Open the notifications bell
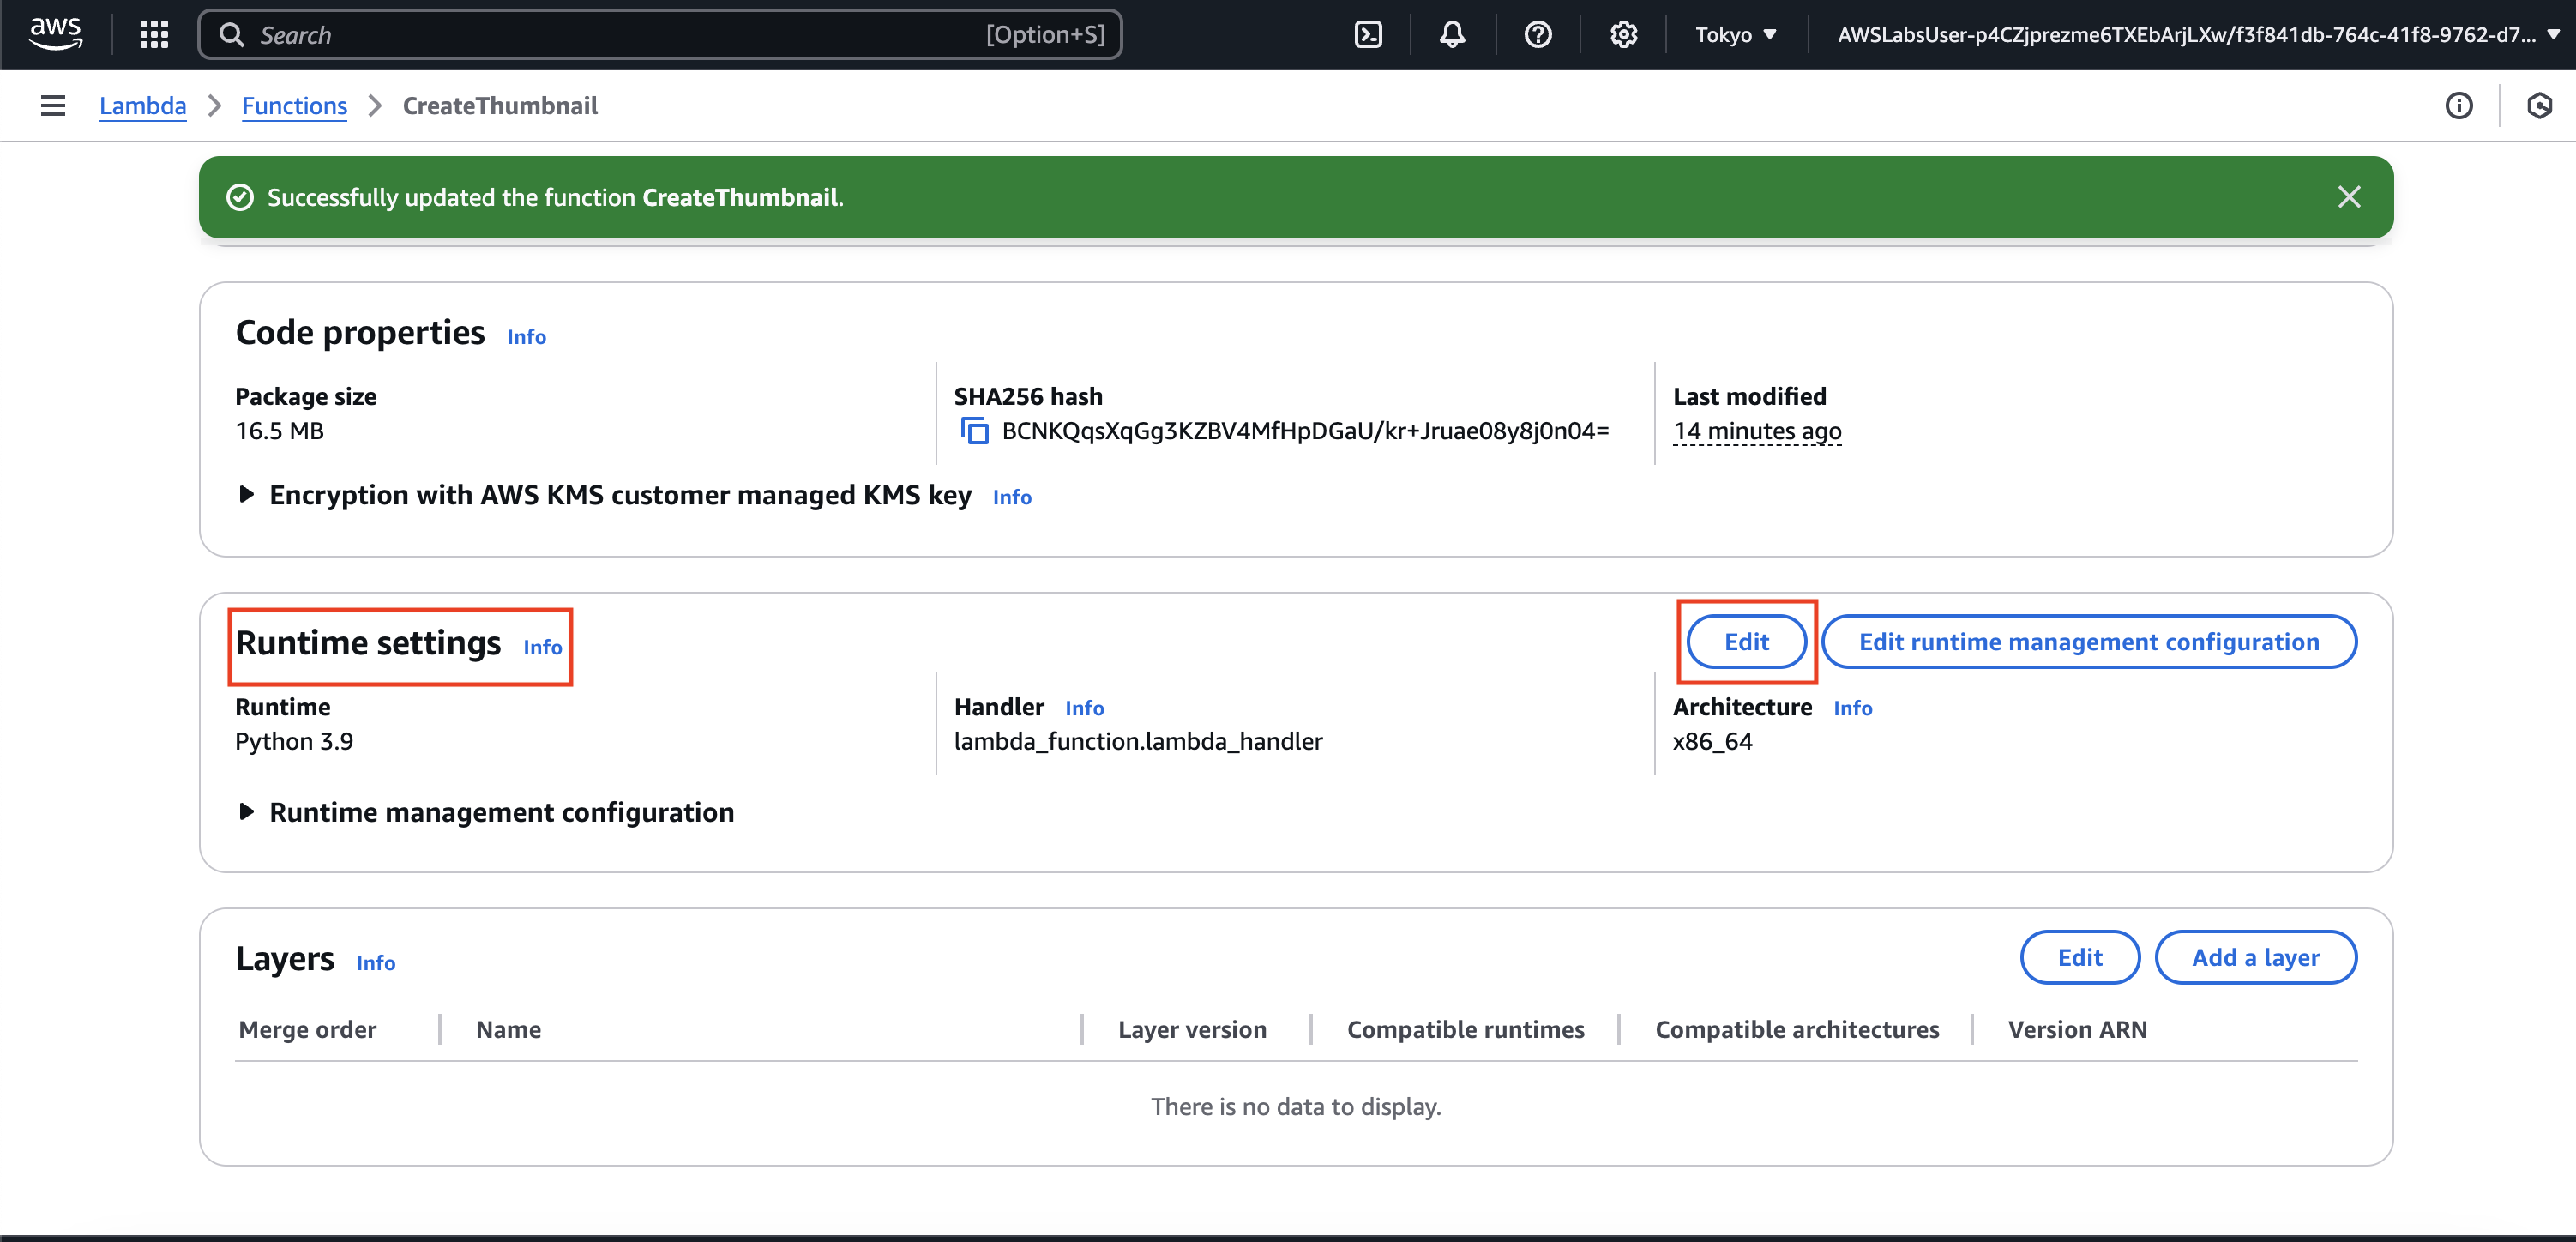The image size is (2576, 1242). coord(1452,35)
